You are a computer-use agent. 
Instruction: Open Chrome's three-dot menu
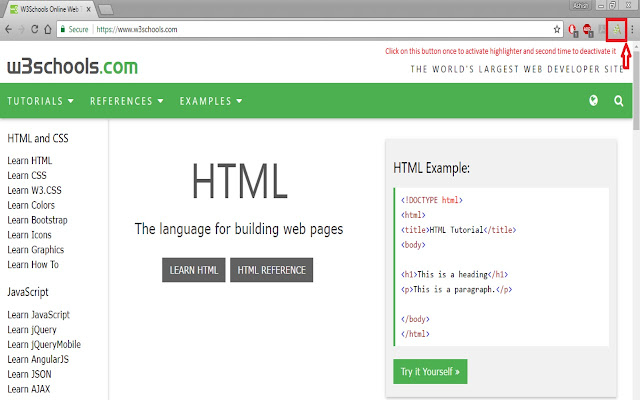pyautogui.click(x=632, y=29)
